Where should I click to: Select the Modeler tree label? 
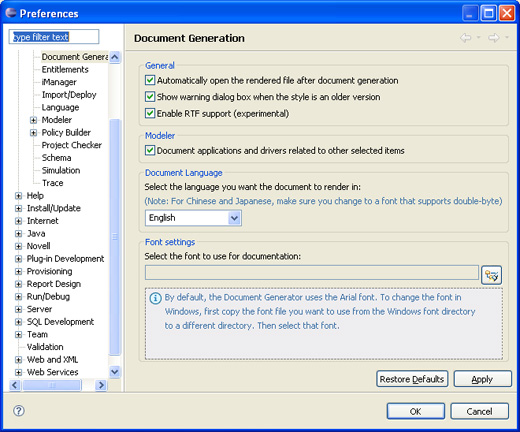click(57, 120)
